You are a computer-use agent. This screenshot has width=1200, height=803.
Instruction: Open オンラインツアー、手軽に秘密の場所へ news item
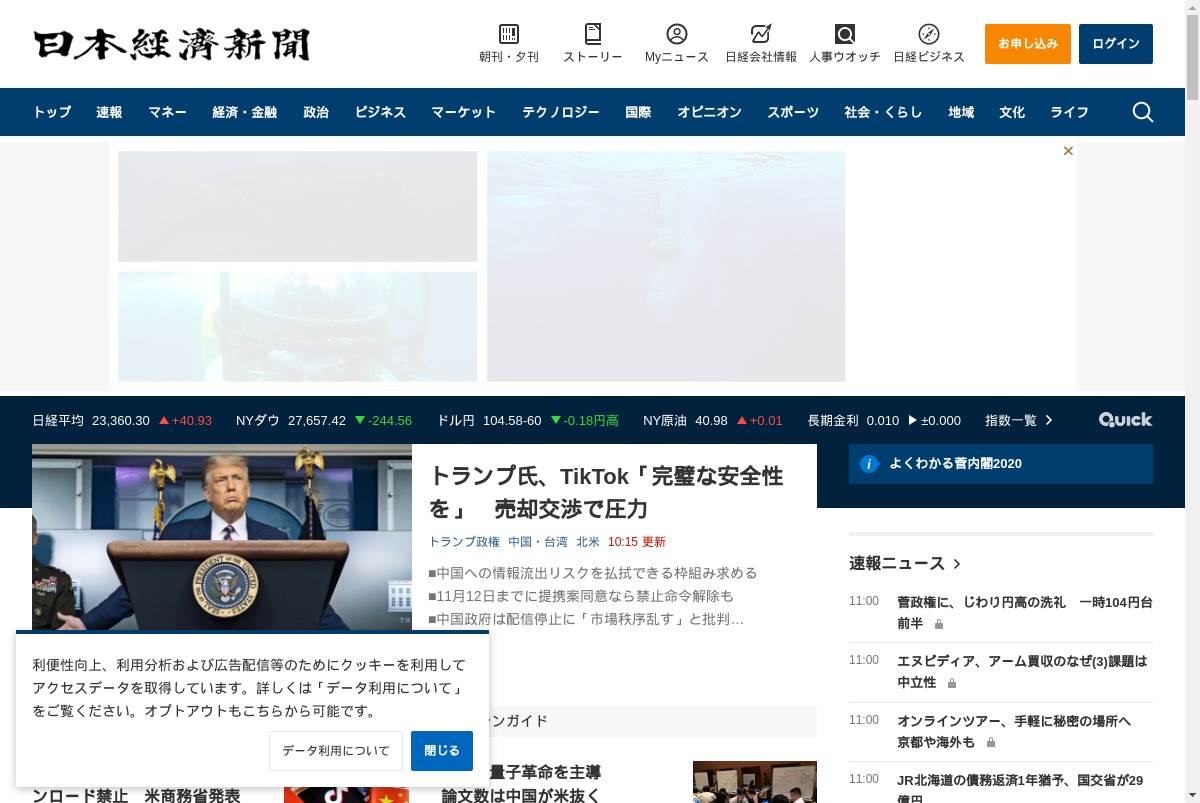click(x=1014, y=732)
